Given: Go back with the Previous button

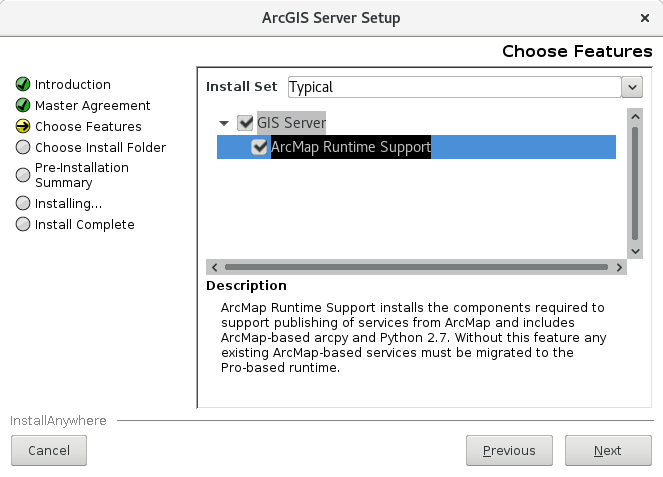Looking at the screenshot, I should [x=508, y=451].
